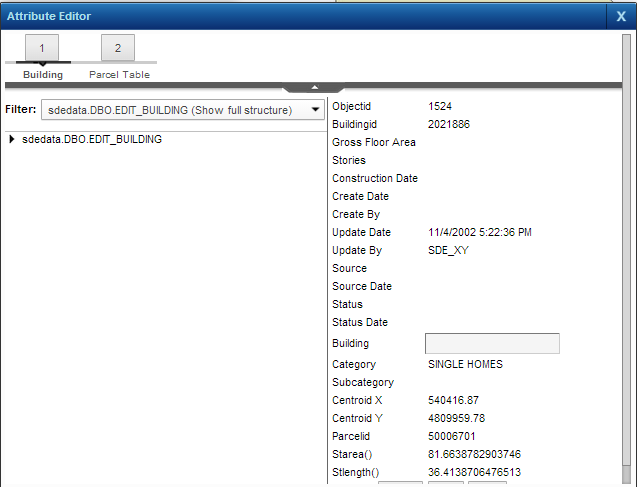The image size is (637, 487).
Task: Click the Gross Floor Area label
Action: pyautogui.click(x=374, y=142)
